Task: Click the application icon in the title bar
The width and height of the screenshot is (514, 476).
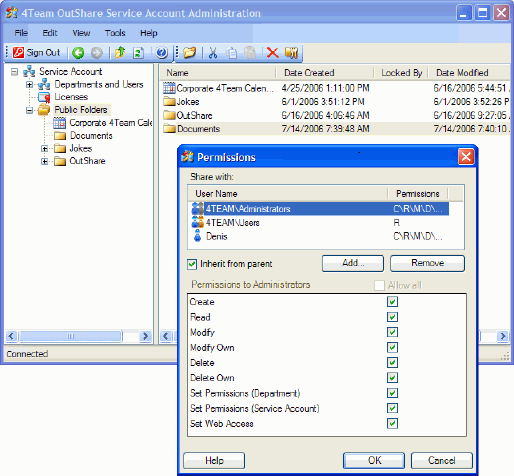Action: click(12, 13)
